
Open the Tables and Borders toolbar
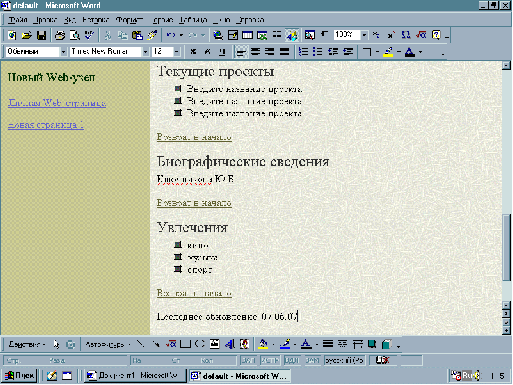click(233, 35)
